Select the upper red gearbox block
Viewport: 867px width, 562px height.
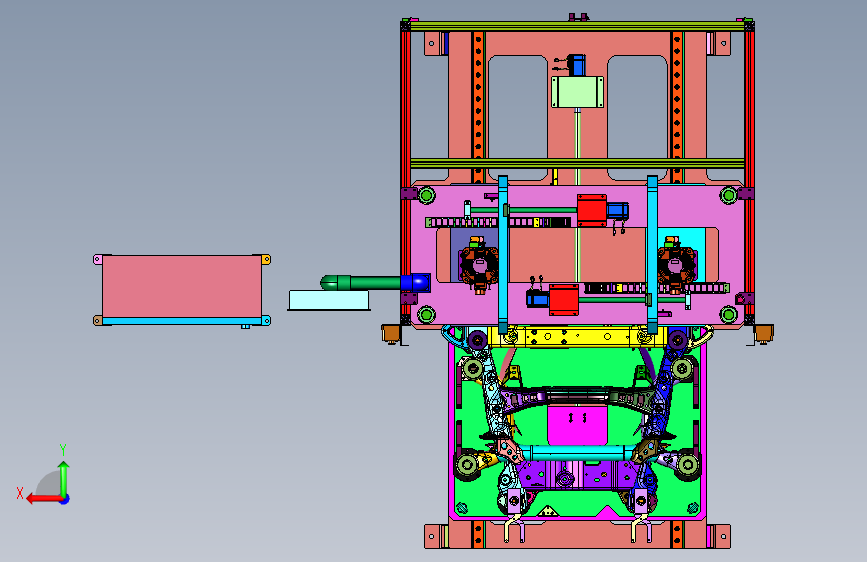[592, 210]
